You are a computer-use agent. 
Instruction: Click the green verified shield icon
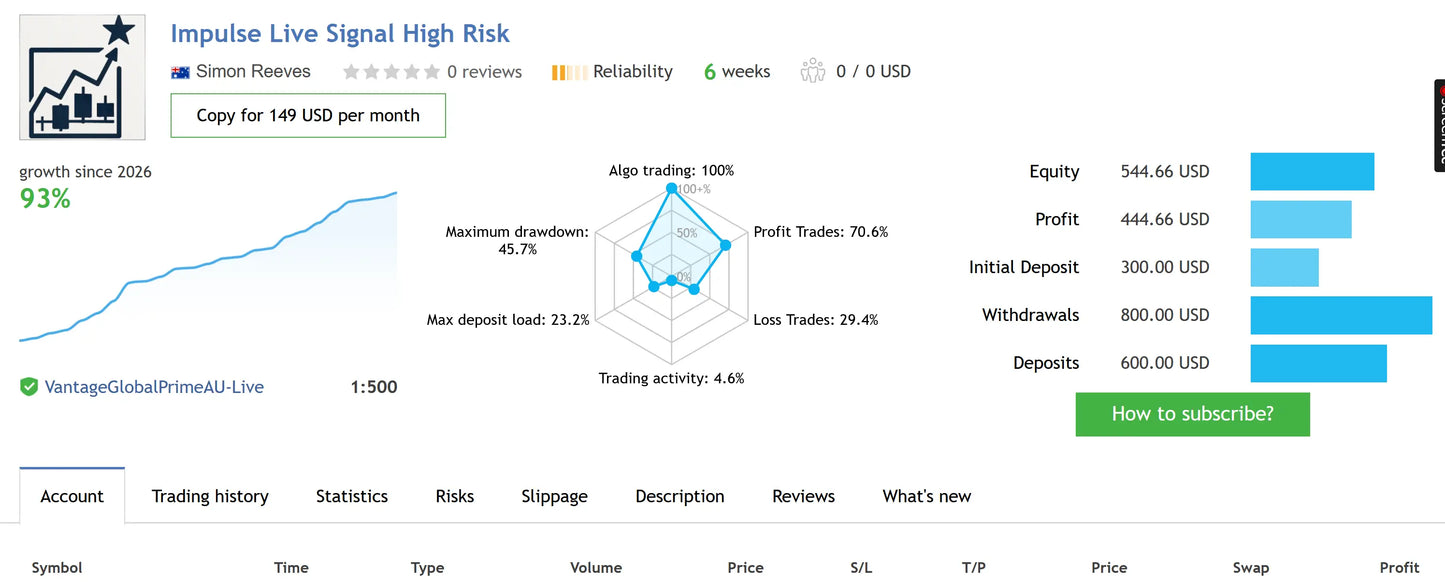click(29, 387)
